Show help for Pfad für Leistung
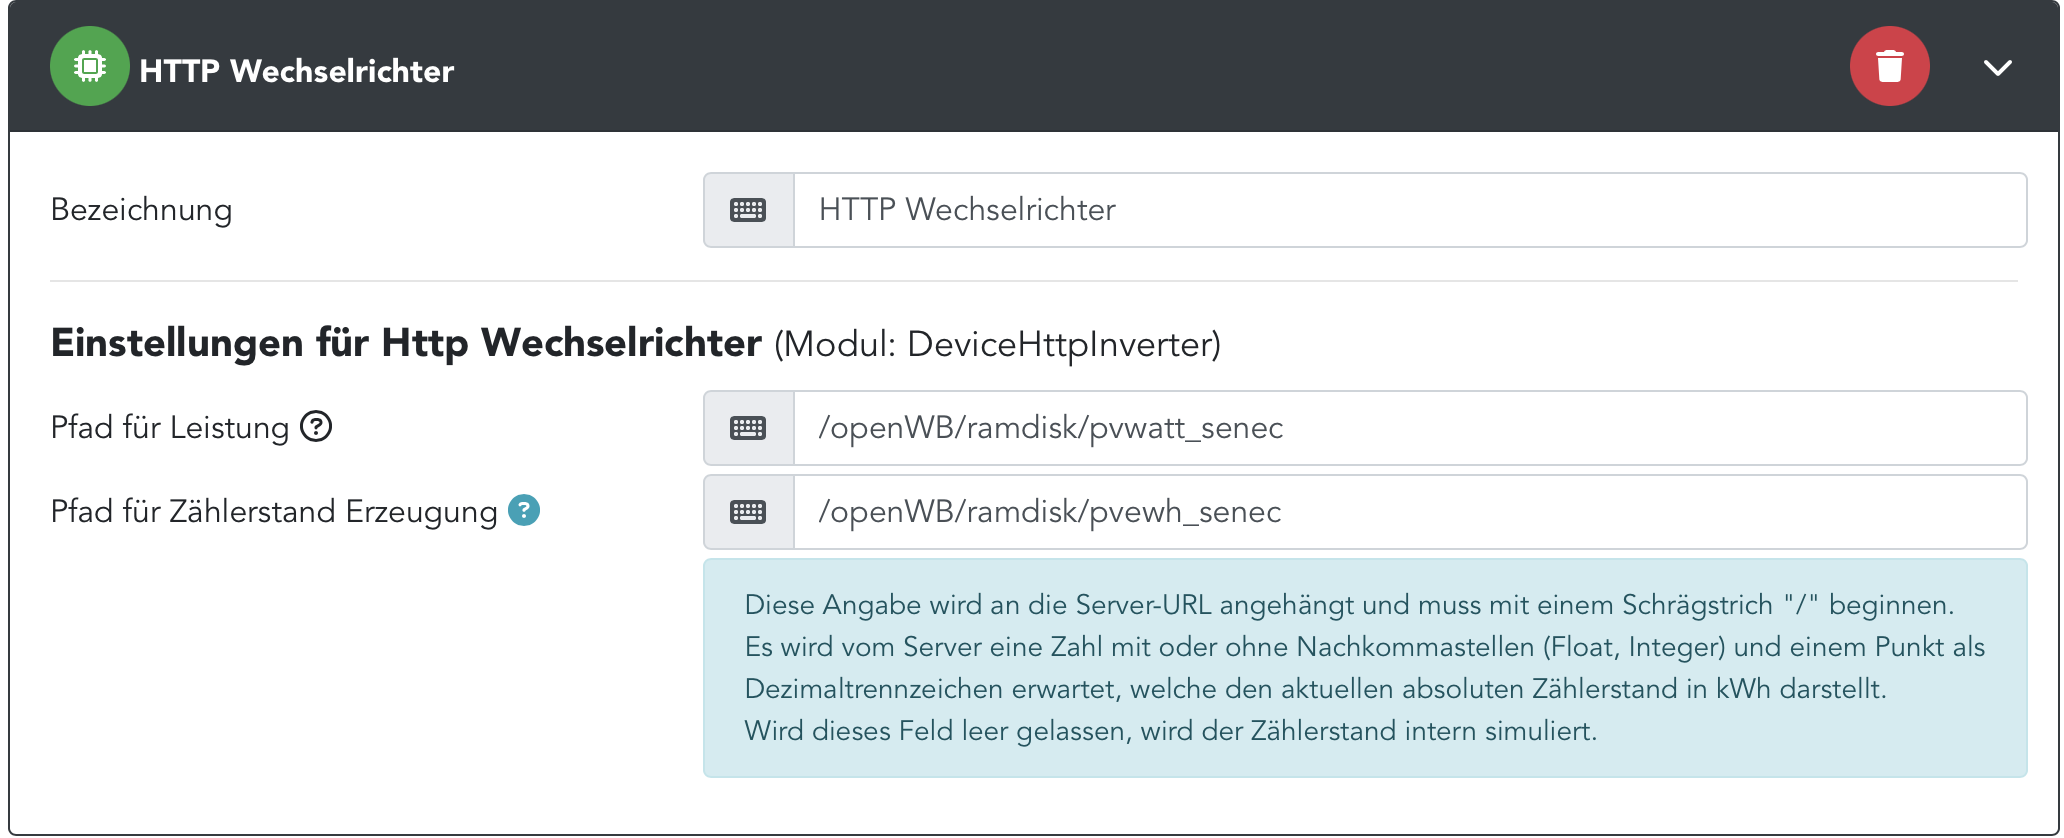The image size is (2064, 838). [x=316, y=427]
